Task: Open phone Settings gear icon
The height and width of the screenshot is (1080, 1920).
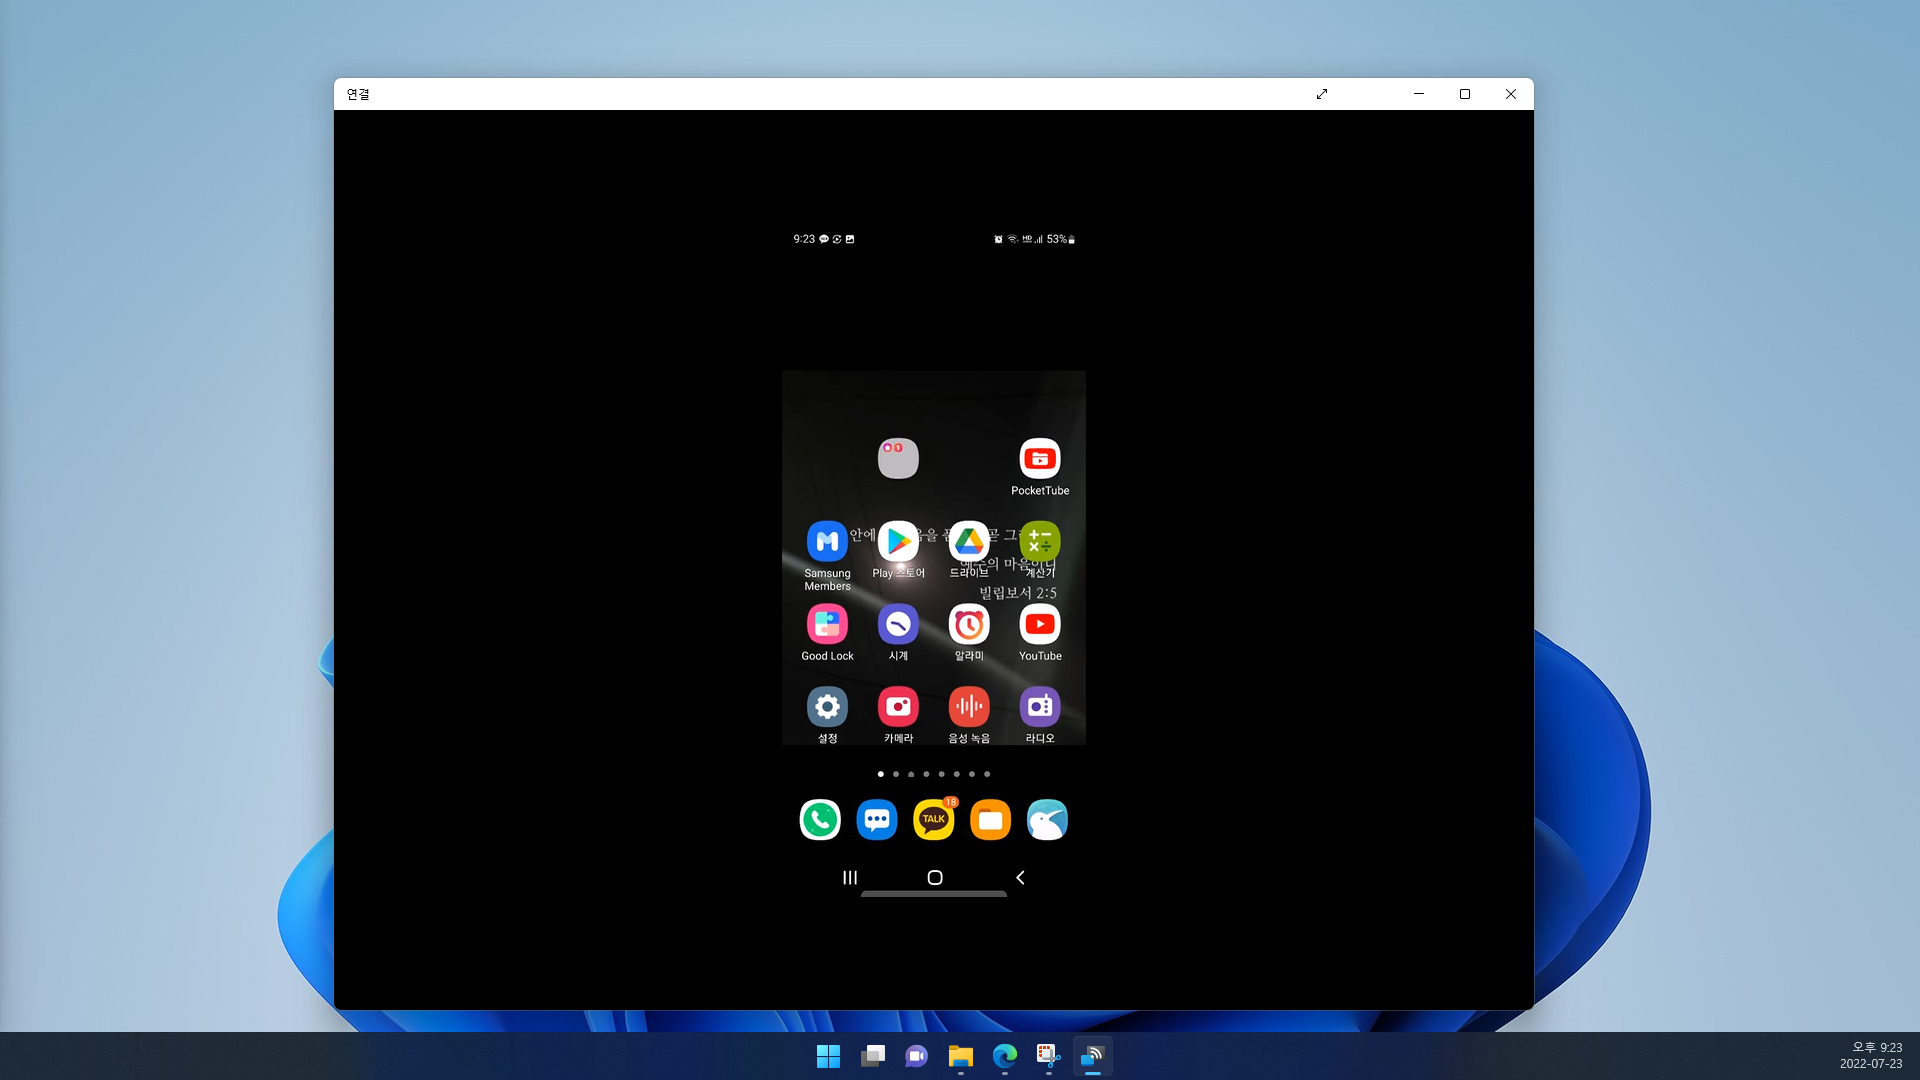Action: coord(827,707)
